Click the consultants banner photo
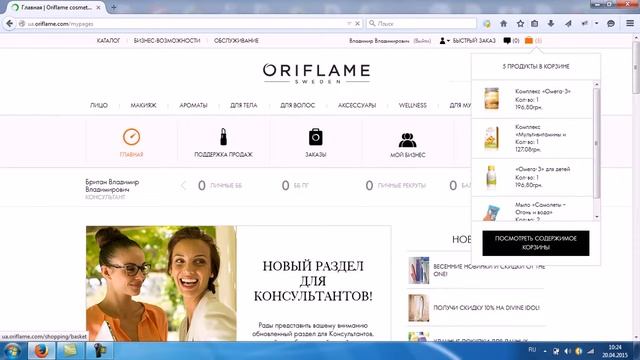 click(x=161, y=284)
